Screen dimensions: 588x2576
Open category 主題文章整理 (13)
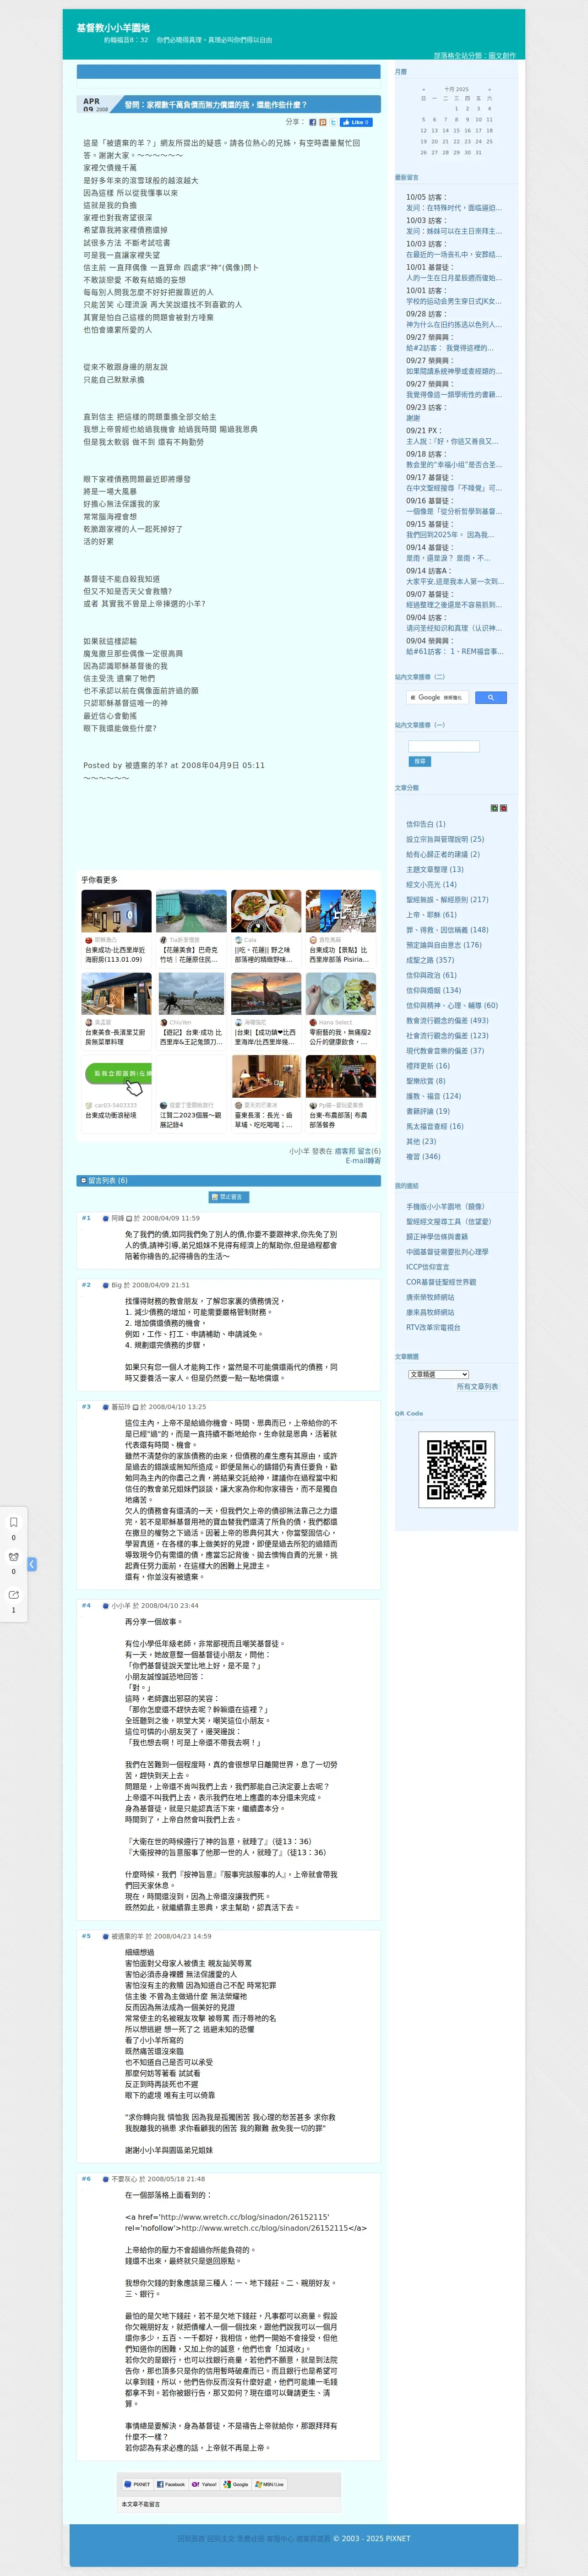[435, 869]
